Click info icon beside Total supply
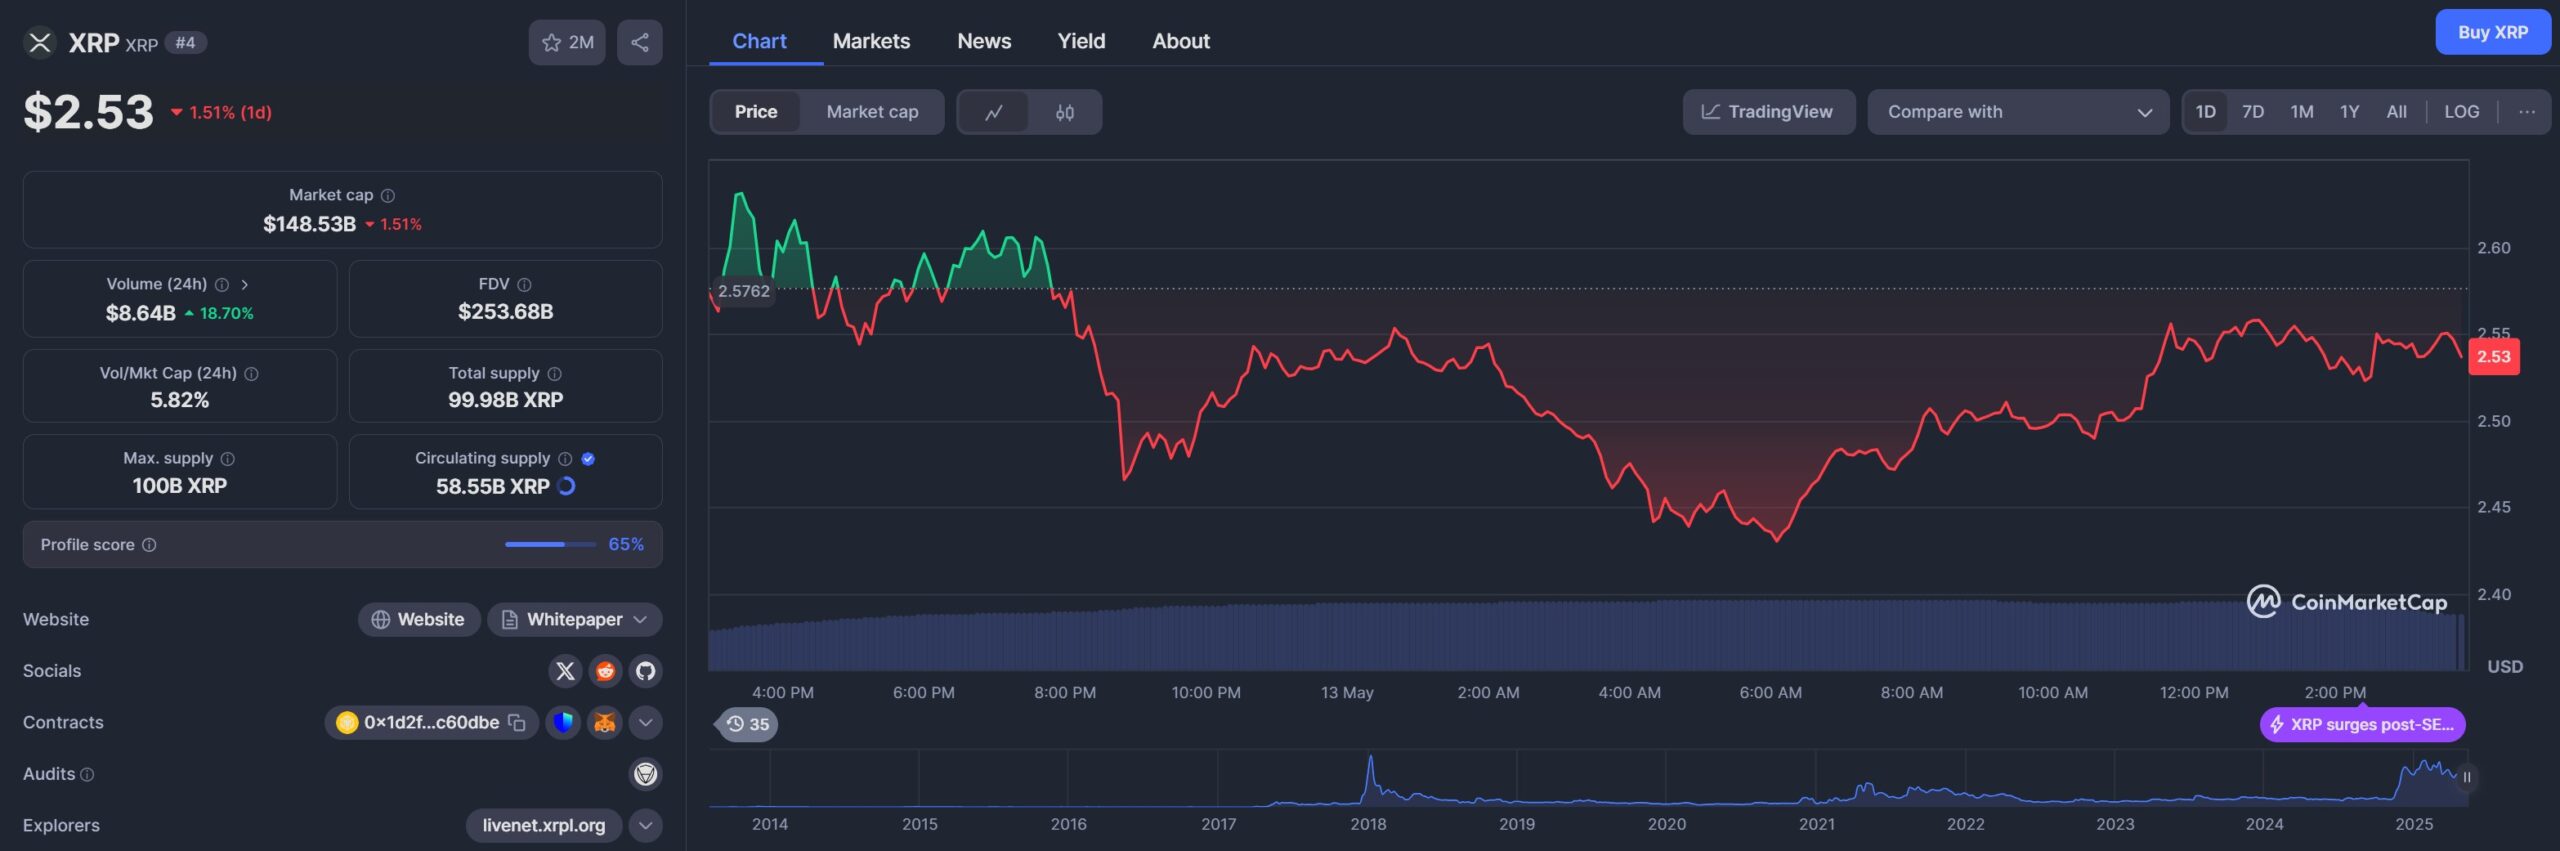This screenshot has width=2560, height=851. click(x=555, y=373)
